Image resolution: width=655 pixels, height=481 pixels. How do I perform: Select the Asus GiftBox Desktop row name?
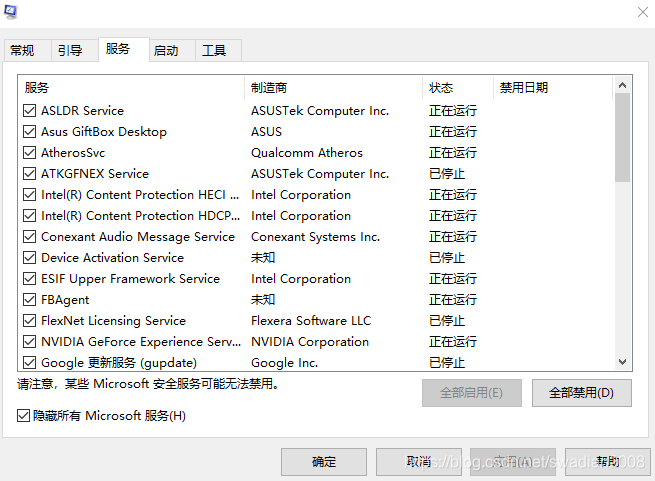[104, 132]
